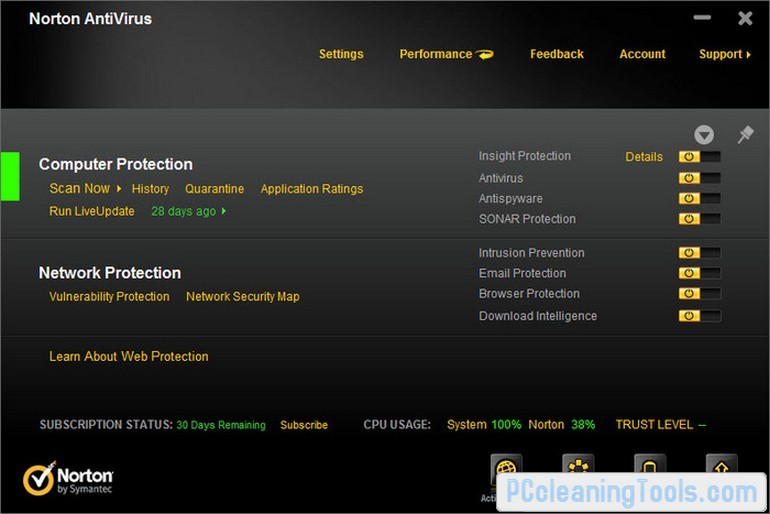Click the Norton by Symantec checkmark logo
Screen dimensions: 770x514
click(x=68, y=478)
